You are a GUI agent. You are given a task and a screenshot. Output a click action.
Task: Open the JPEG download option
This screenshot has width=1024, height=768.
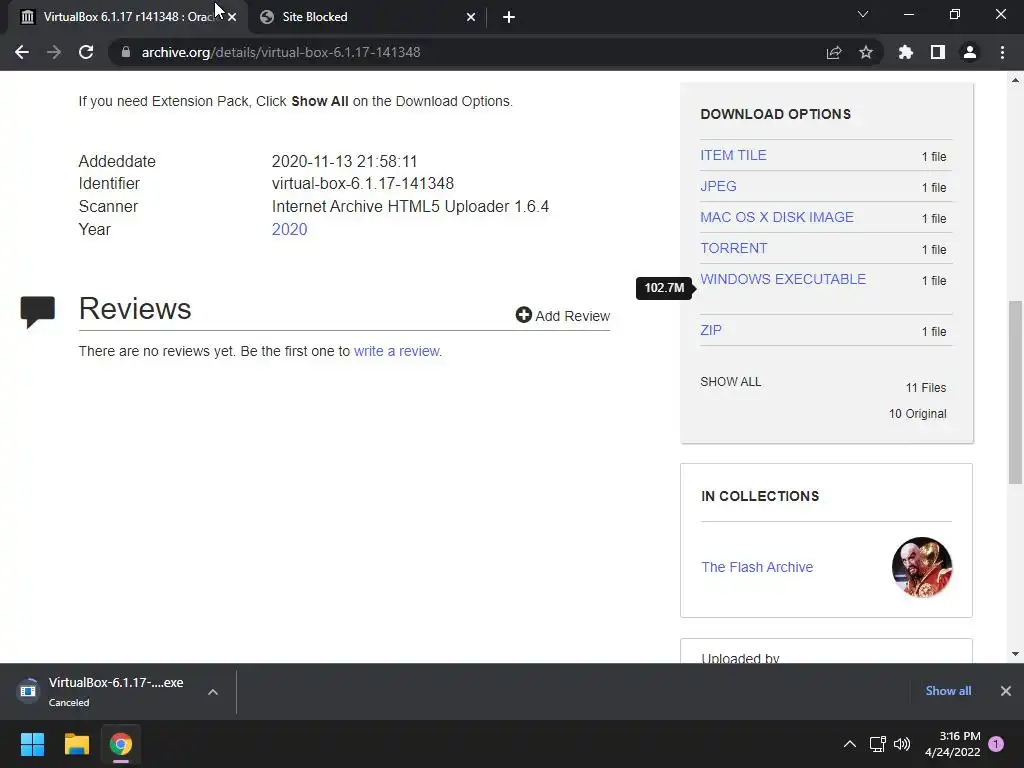[x=718, y=186]
